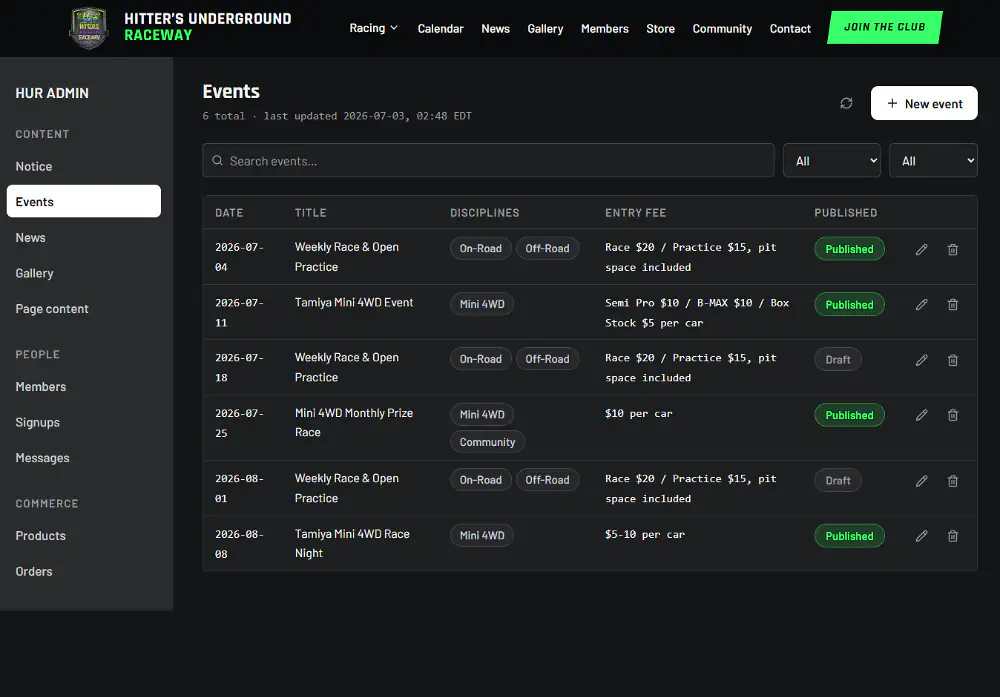
Task: Edit the Tamiya Mini 4WD Race Night event
Action: click(922, 536)
